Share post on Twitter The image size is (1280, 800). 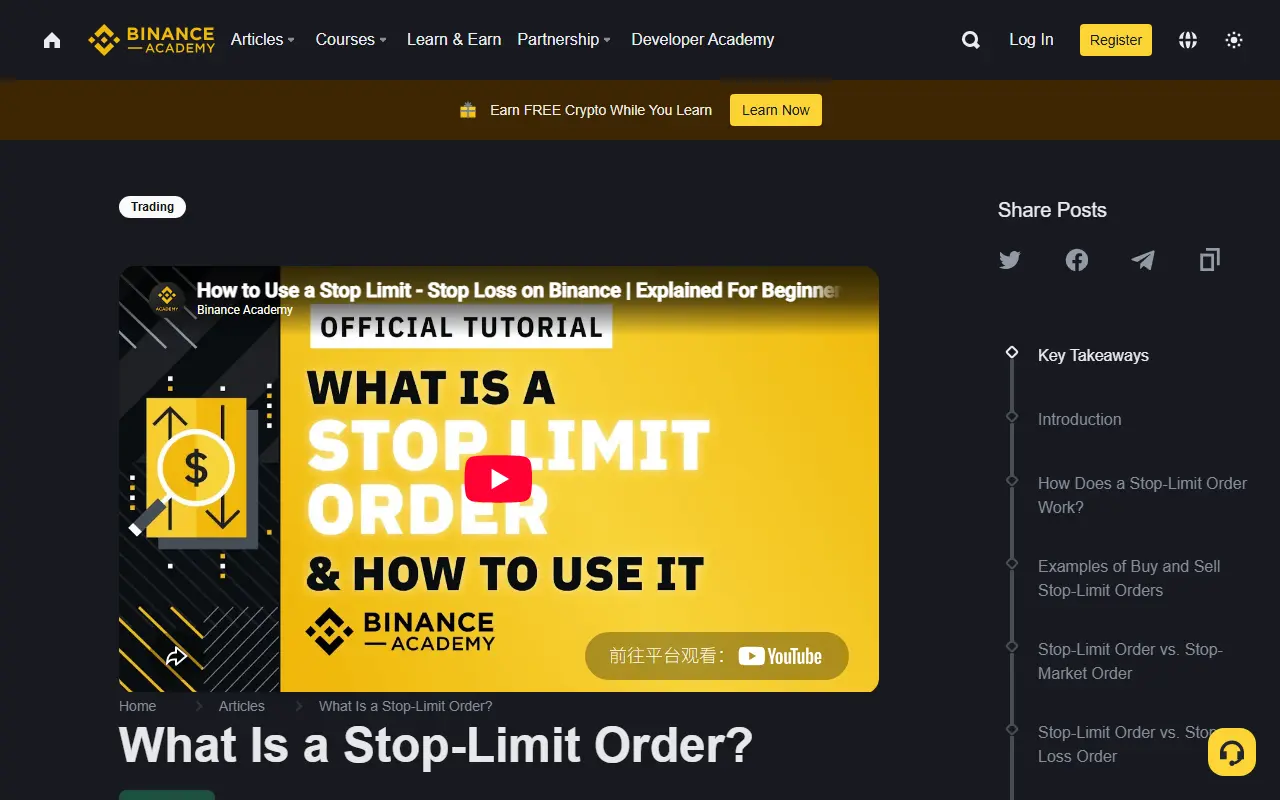coord(1010,260)
